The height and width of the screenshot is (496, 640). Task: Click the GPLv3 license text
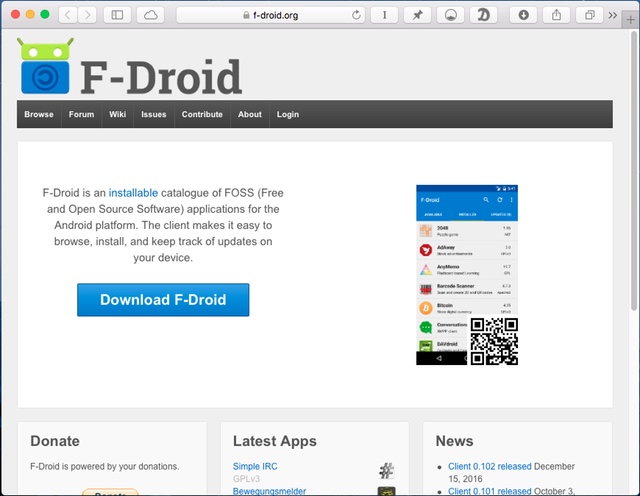(246, 478)
